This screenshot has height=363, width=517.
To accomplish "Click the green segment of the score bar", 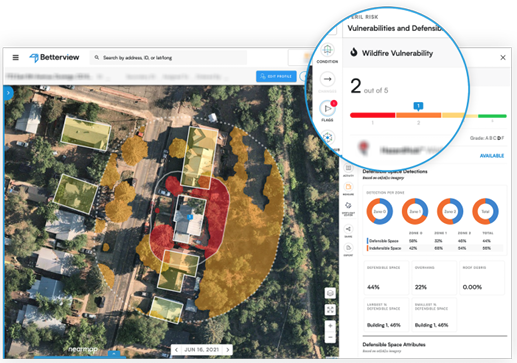I will tap(492, 116).
